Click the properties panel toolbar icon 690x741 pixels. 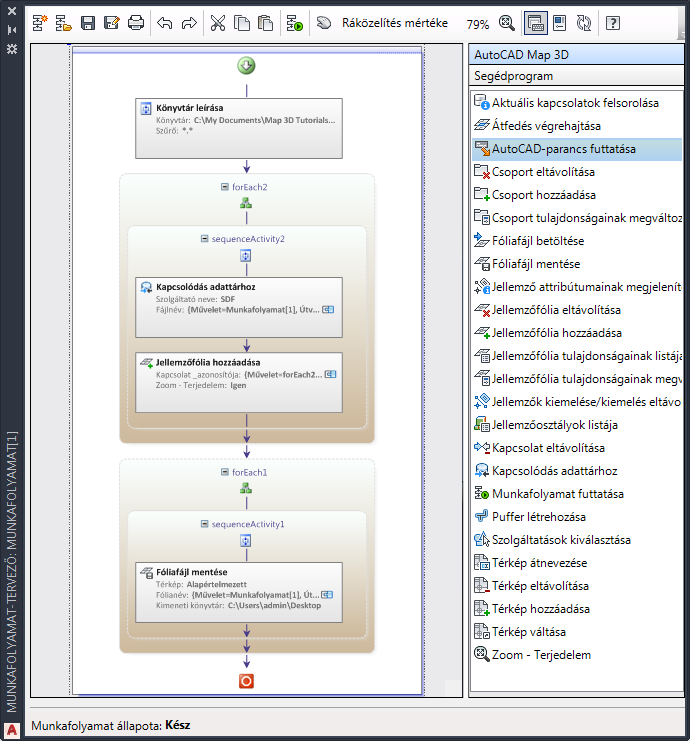(560, 23)
